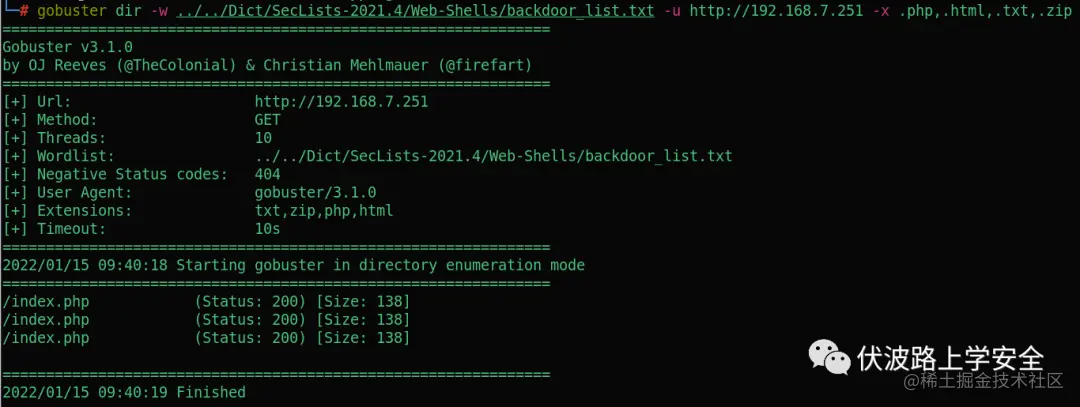Click the root prompt hash symbol
This screenshot has height=407, width=1080.
click(24, 12)
